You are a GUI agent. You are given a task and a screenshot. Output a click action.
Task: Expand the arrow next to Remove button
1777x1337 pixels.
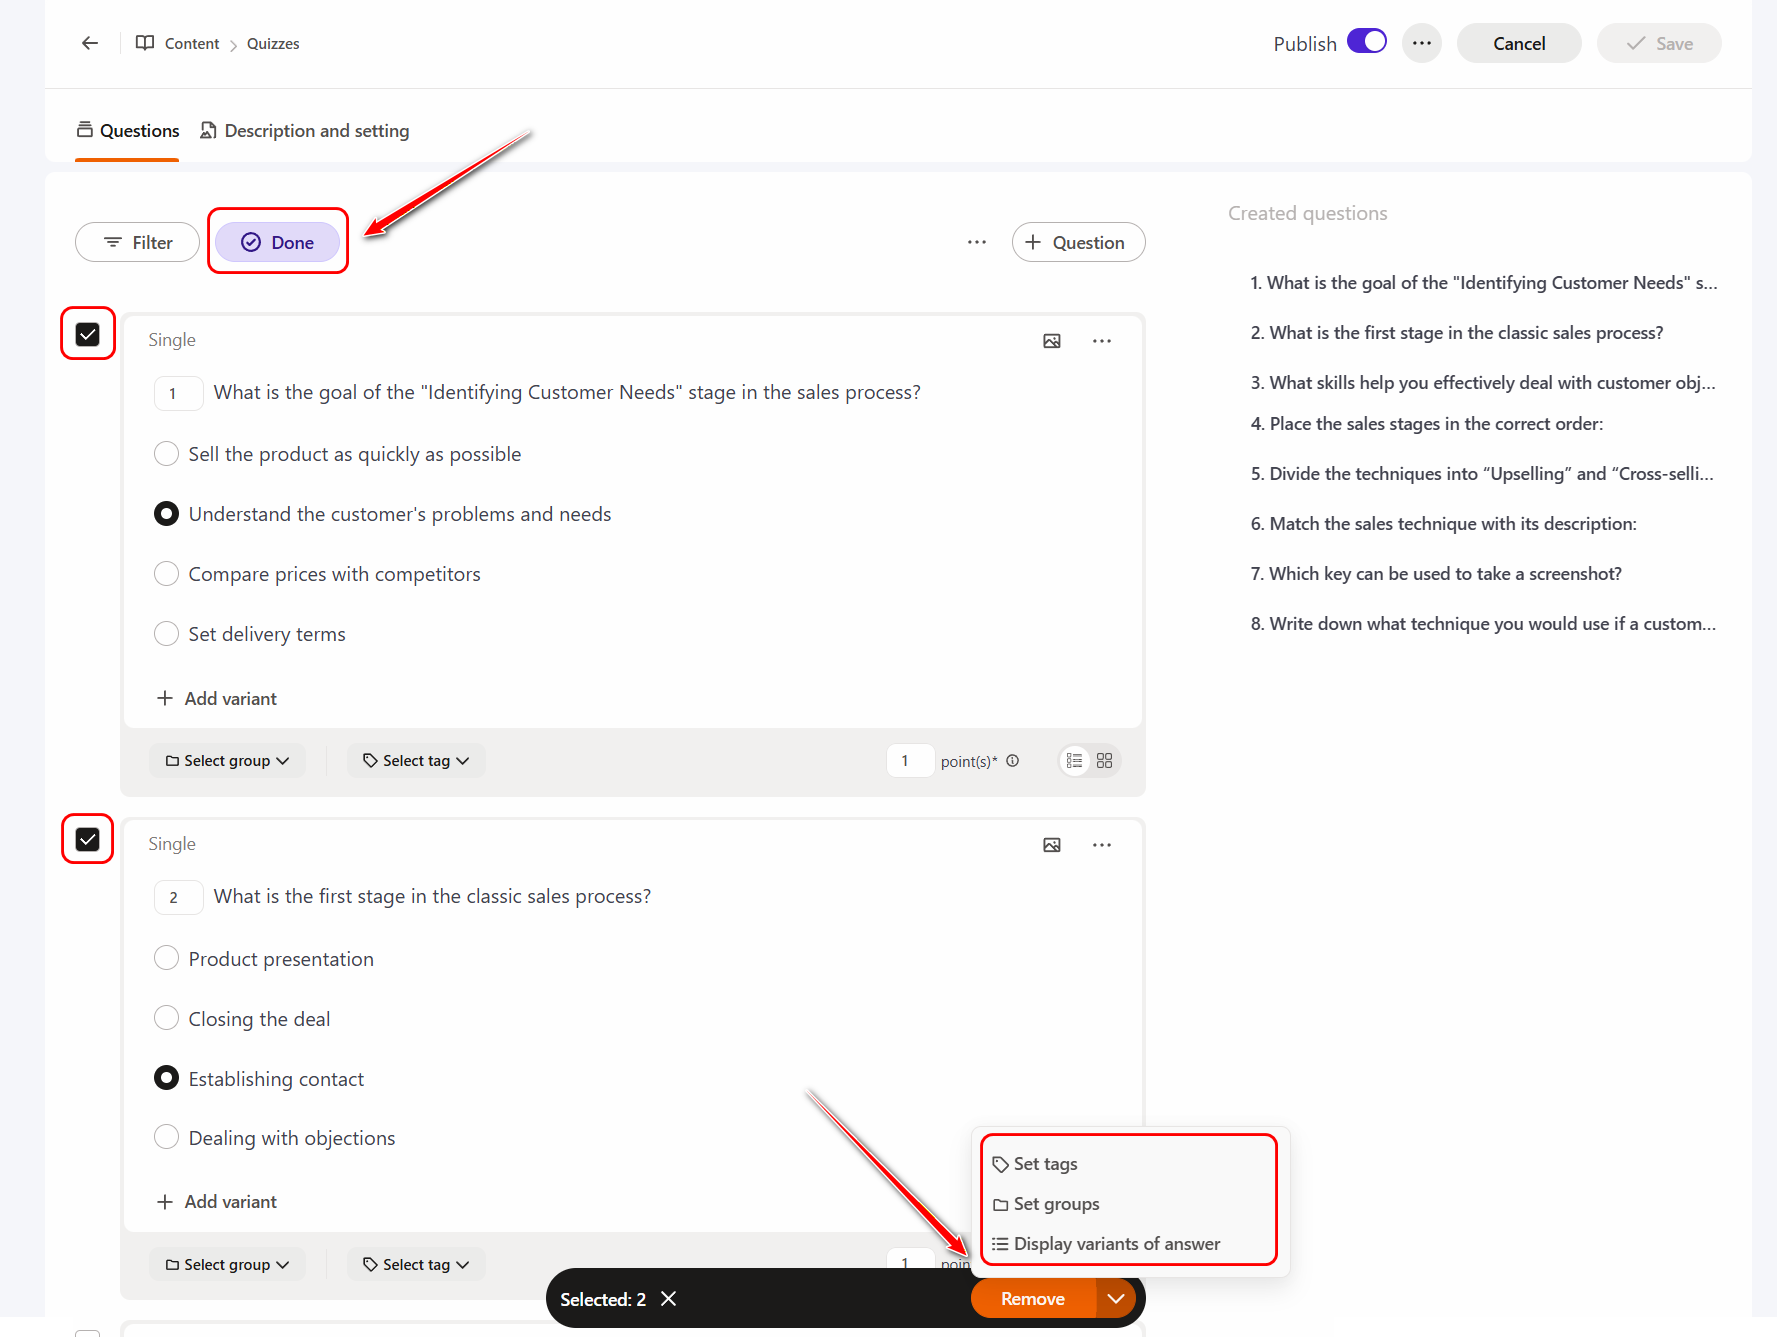pyautogui.click(x=1116, y=1299)
